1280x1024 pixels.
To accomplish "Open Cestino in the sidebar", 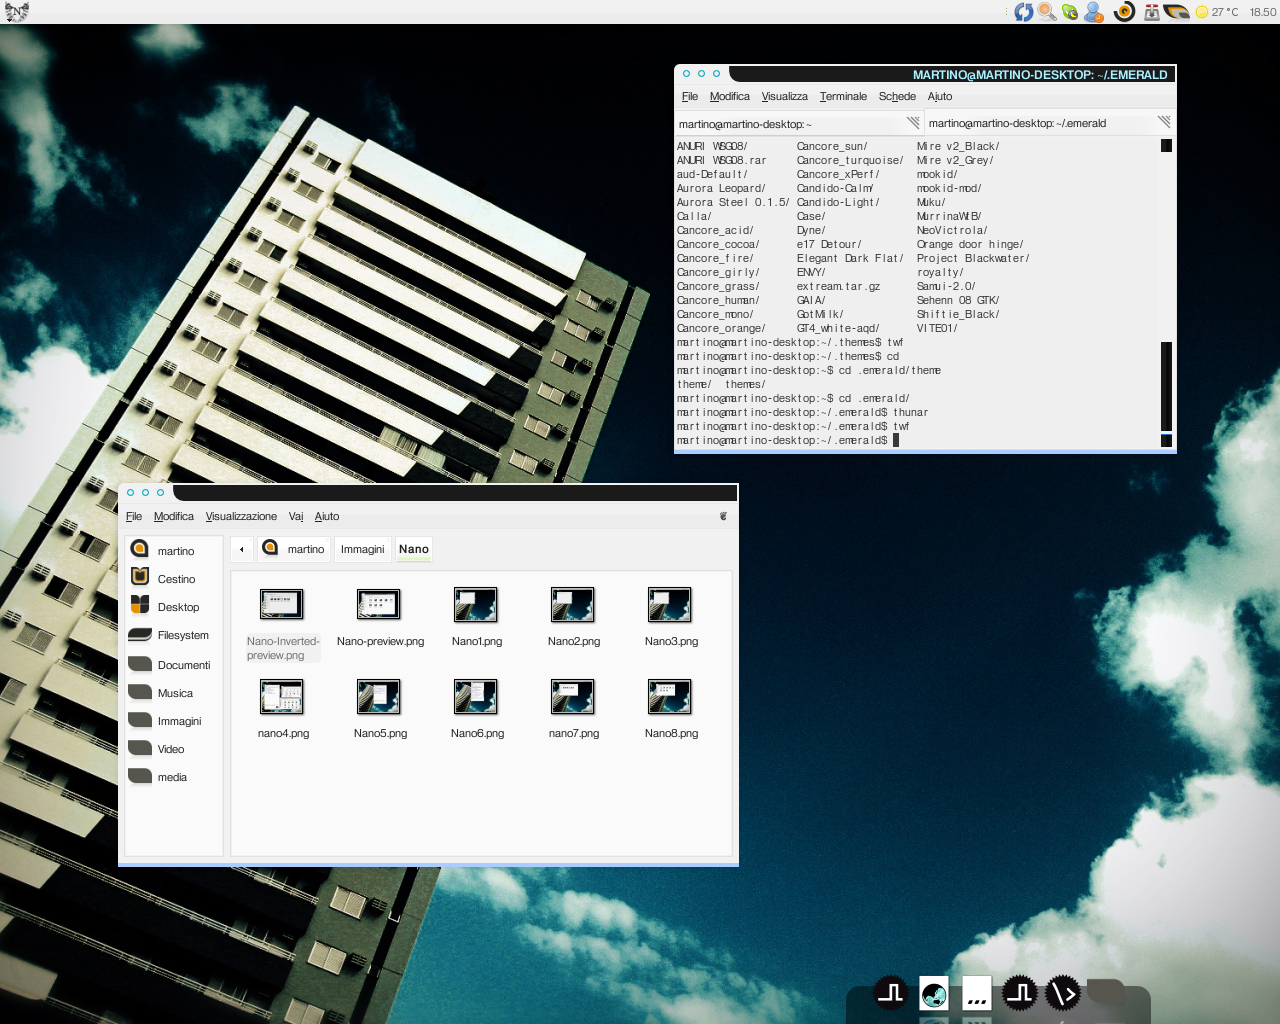I will click(x=174, y=578).
